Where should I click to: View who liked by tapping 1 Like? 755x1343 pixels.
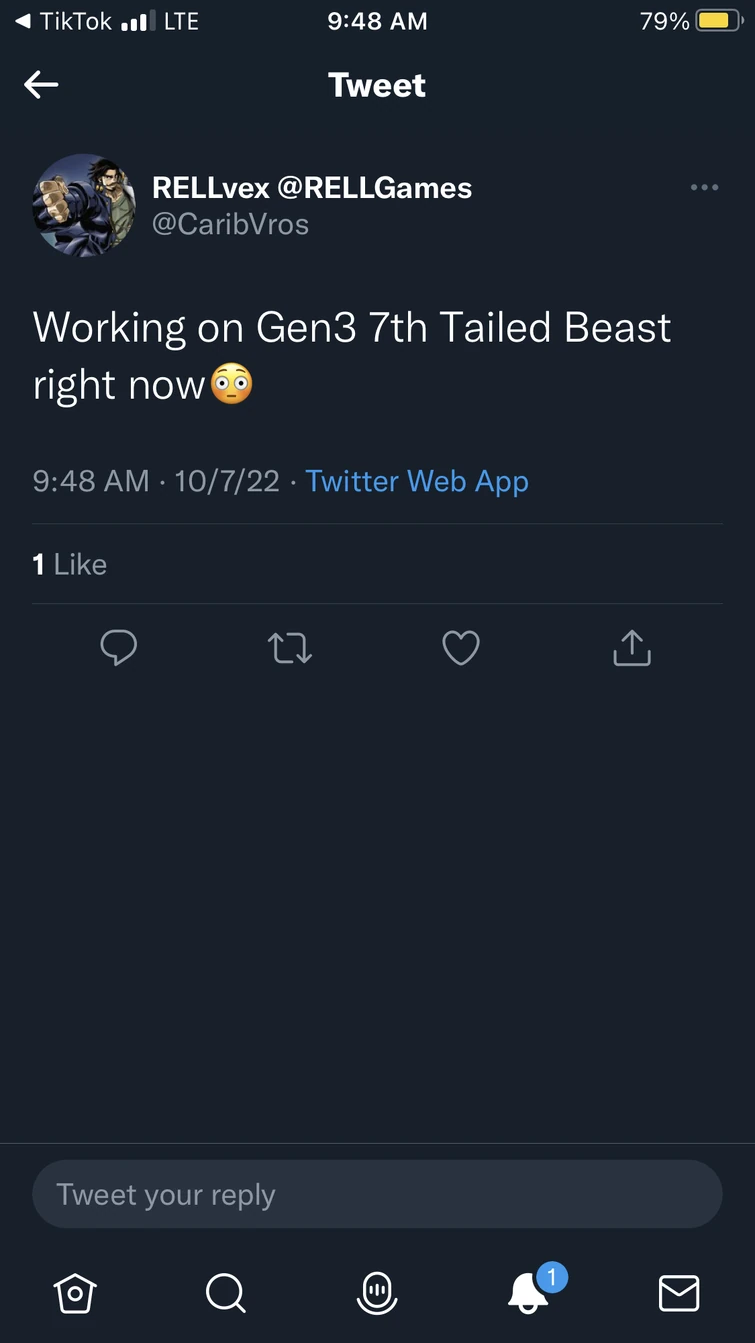(70, 564)
